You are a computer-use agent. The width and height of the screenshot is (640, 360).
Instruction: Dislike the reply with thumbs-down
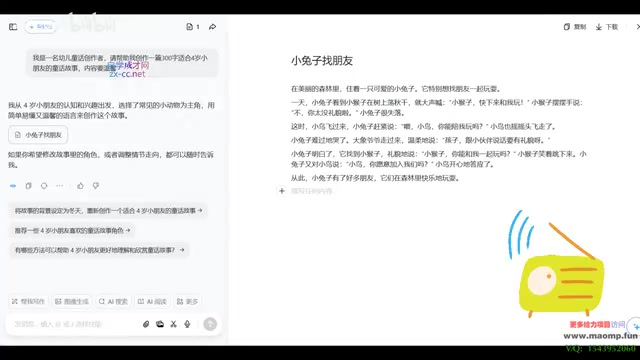tap(96, 186)
